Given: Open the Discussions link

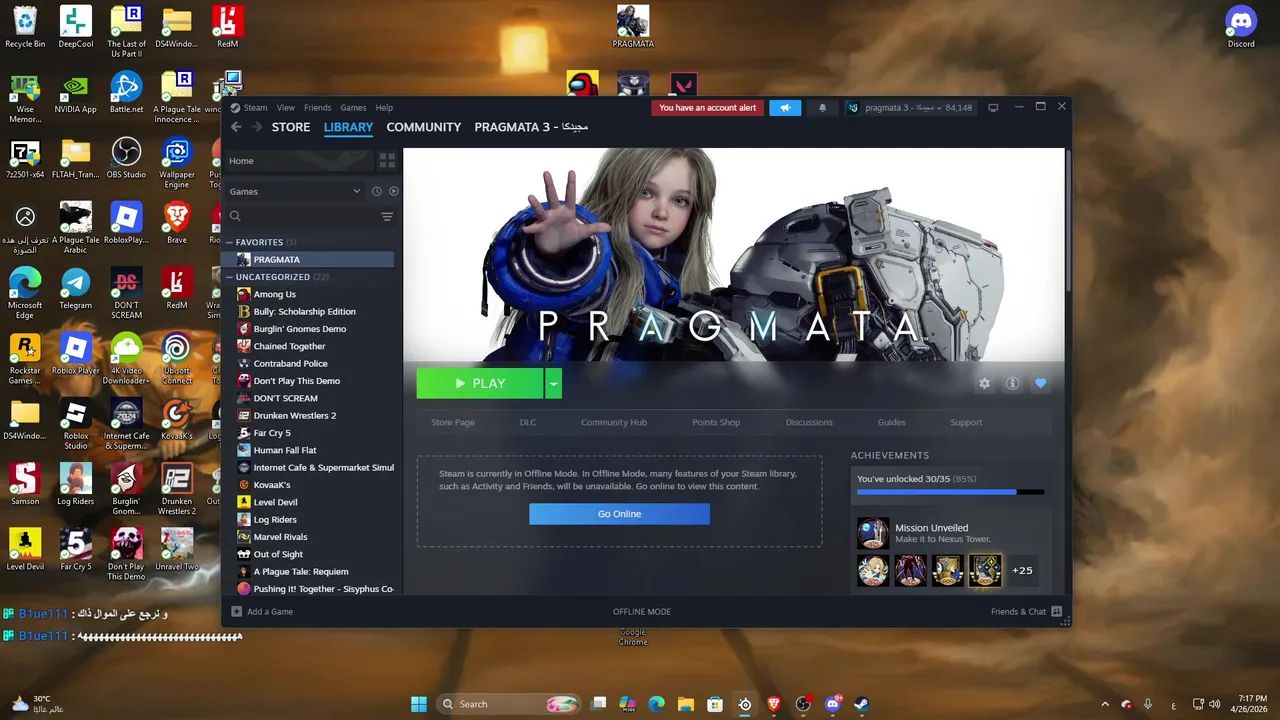Looking at the screenshot, I should click(x=809, y=422).
